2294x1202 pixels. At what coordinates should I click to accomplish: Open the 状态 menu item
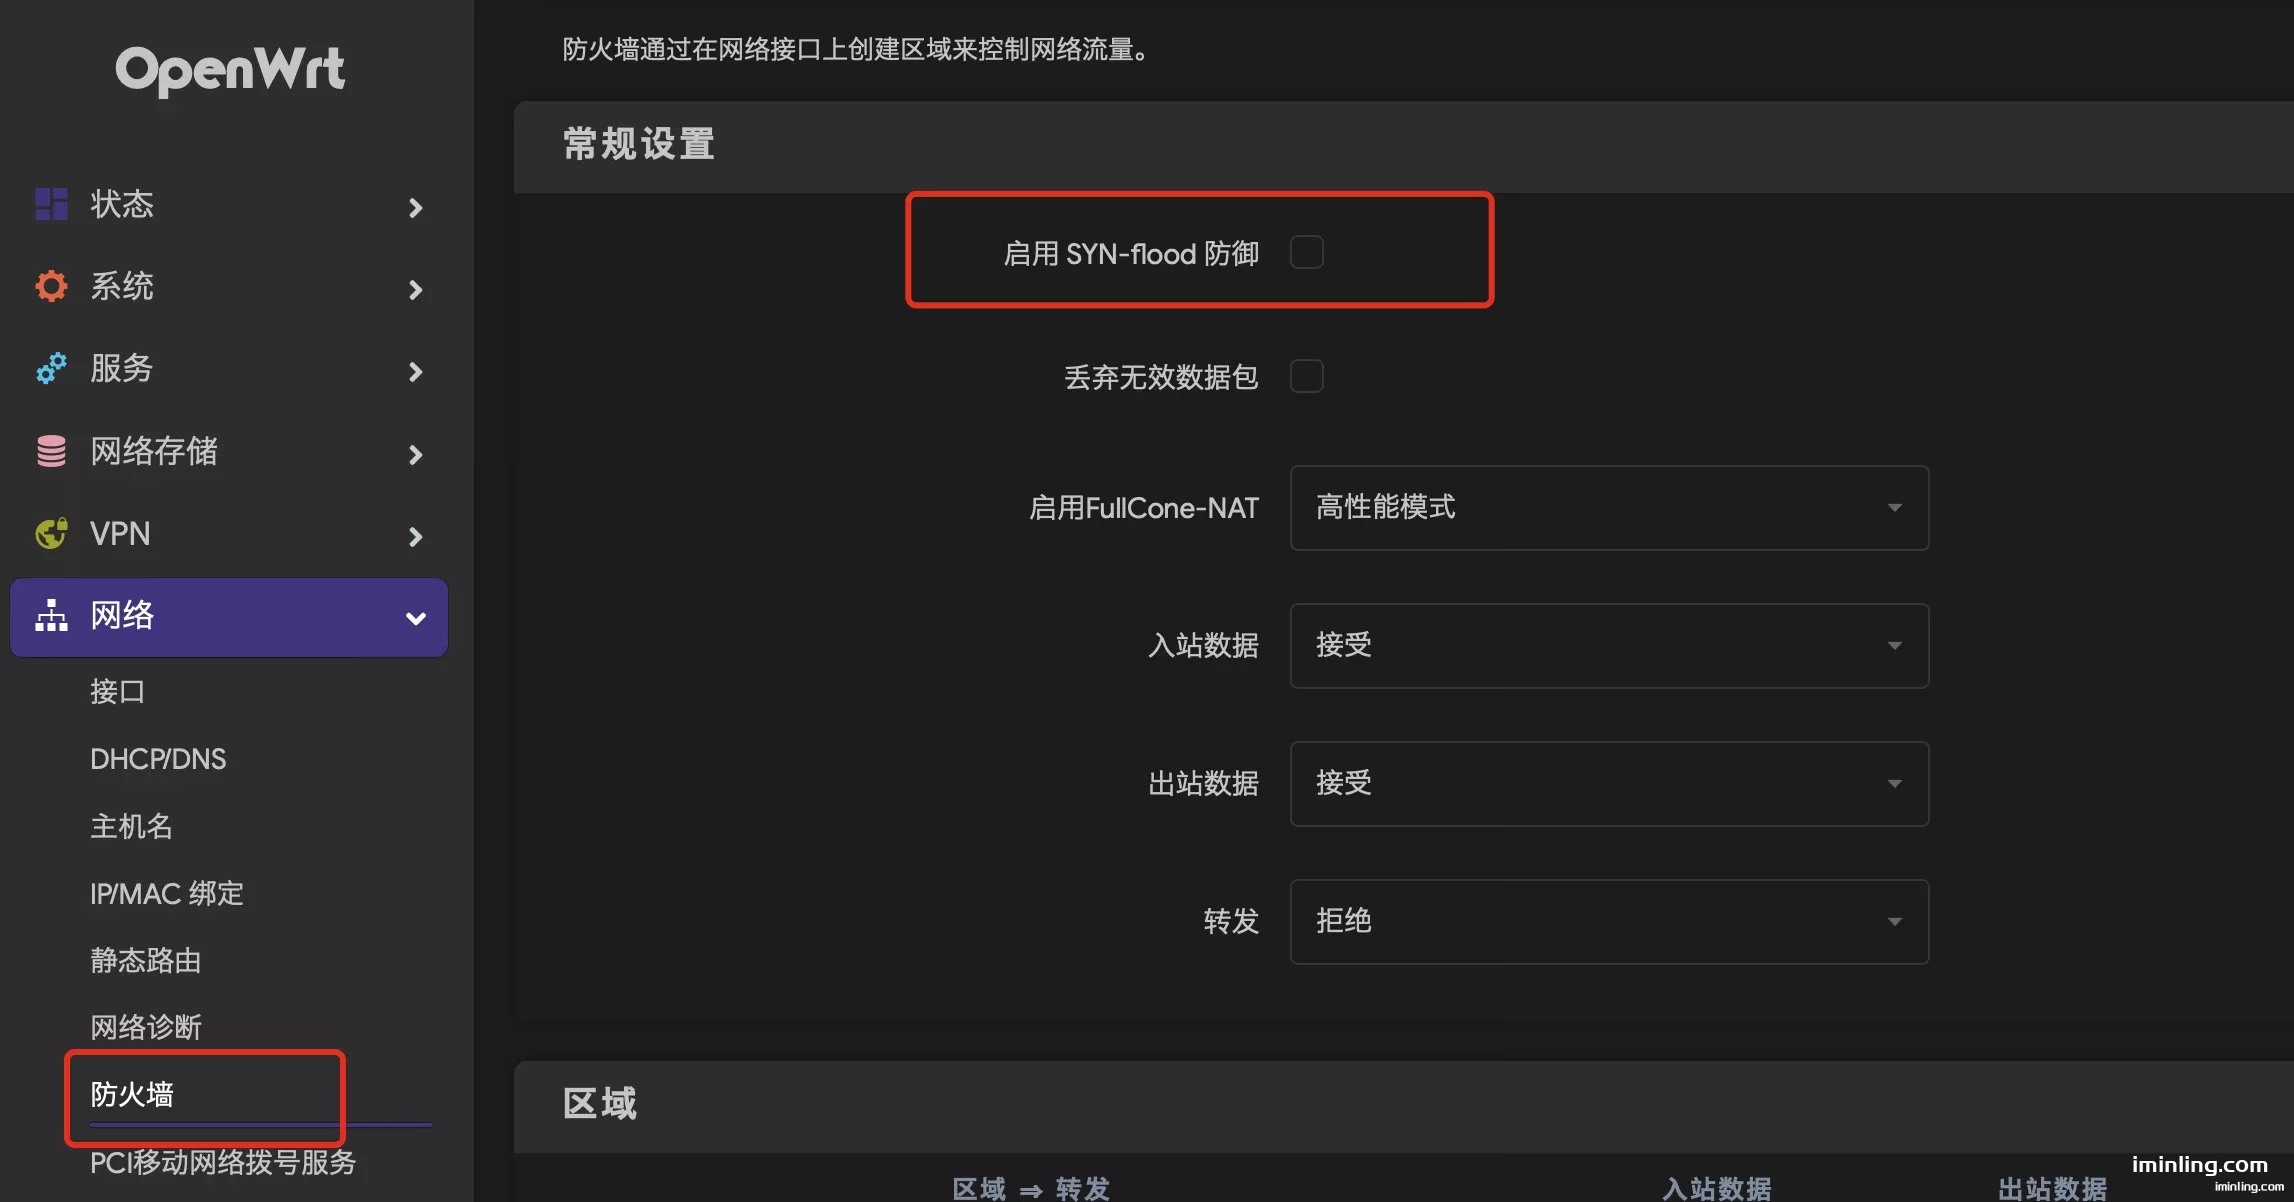point(229,204)
